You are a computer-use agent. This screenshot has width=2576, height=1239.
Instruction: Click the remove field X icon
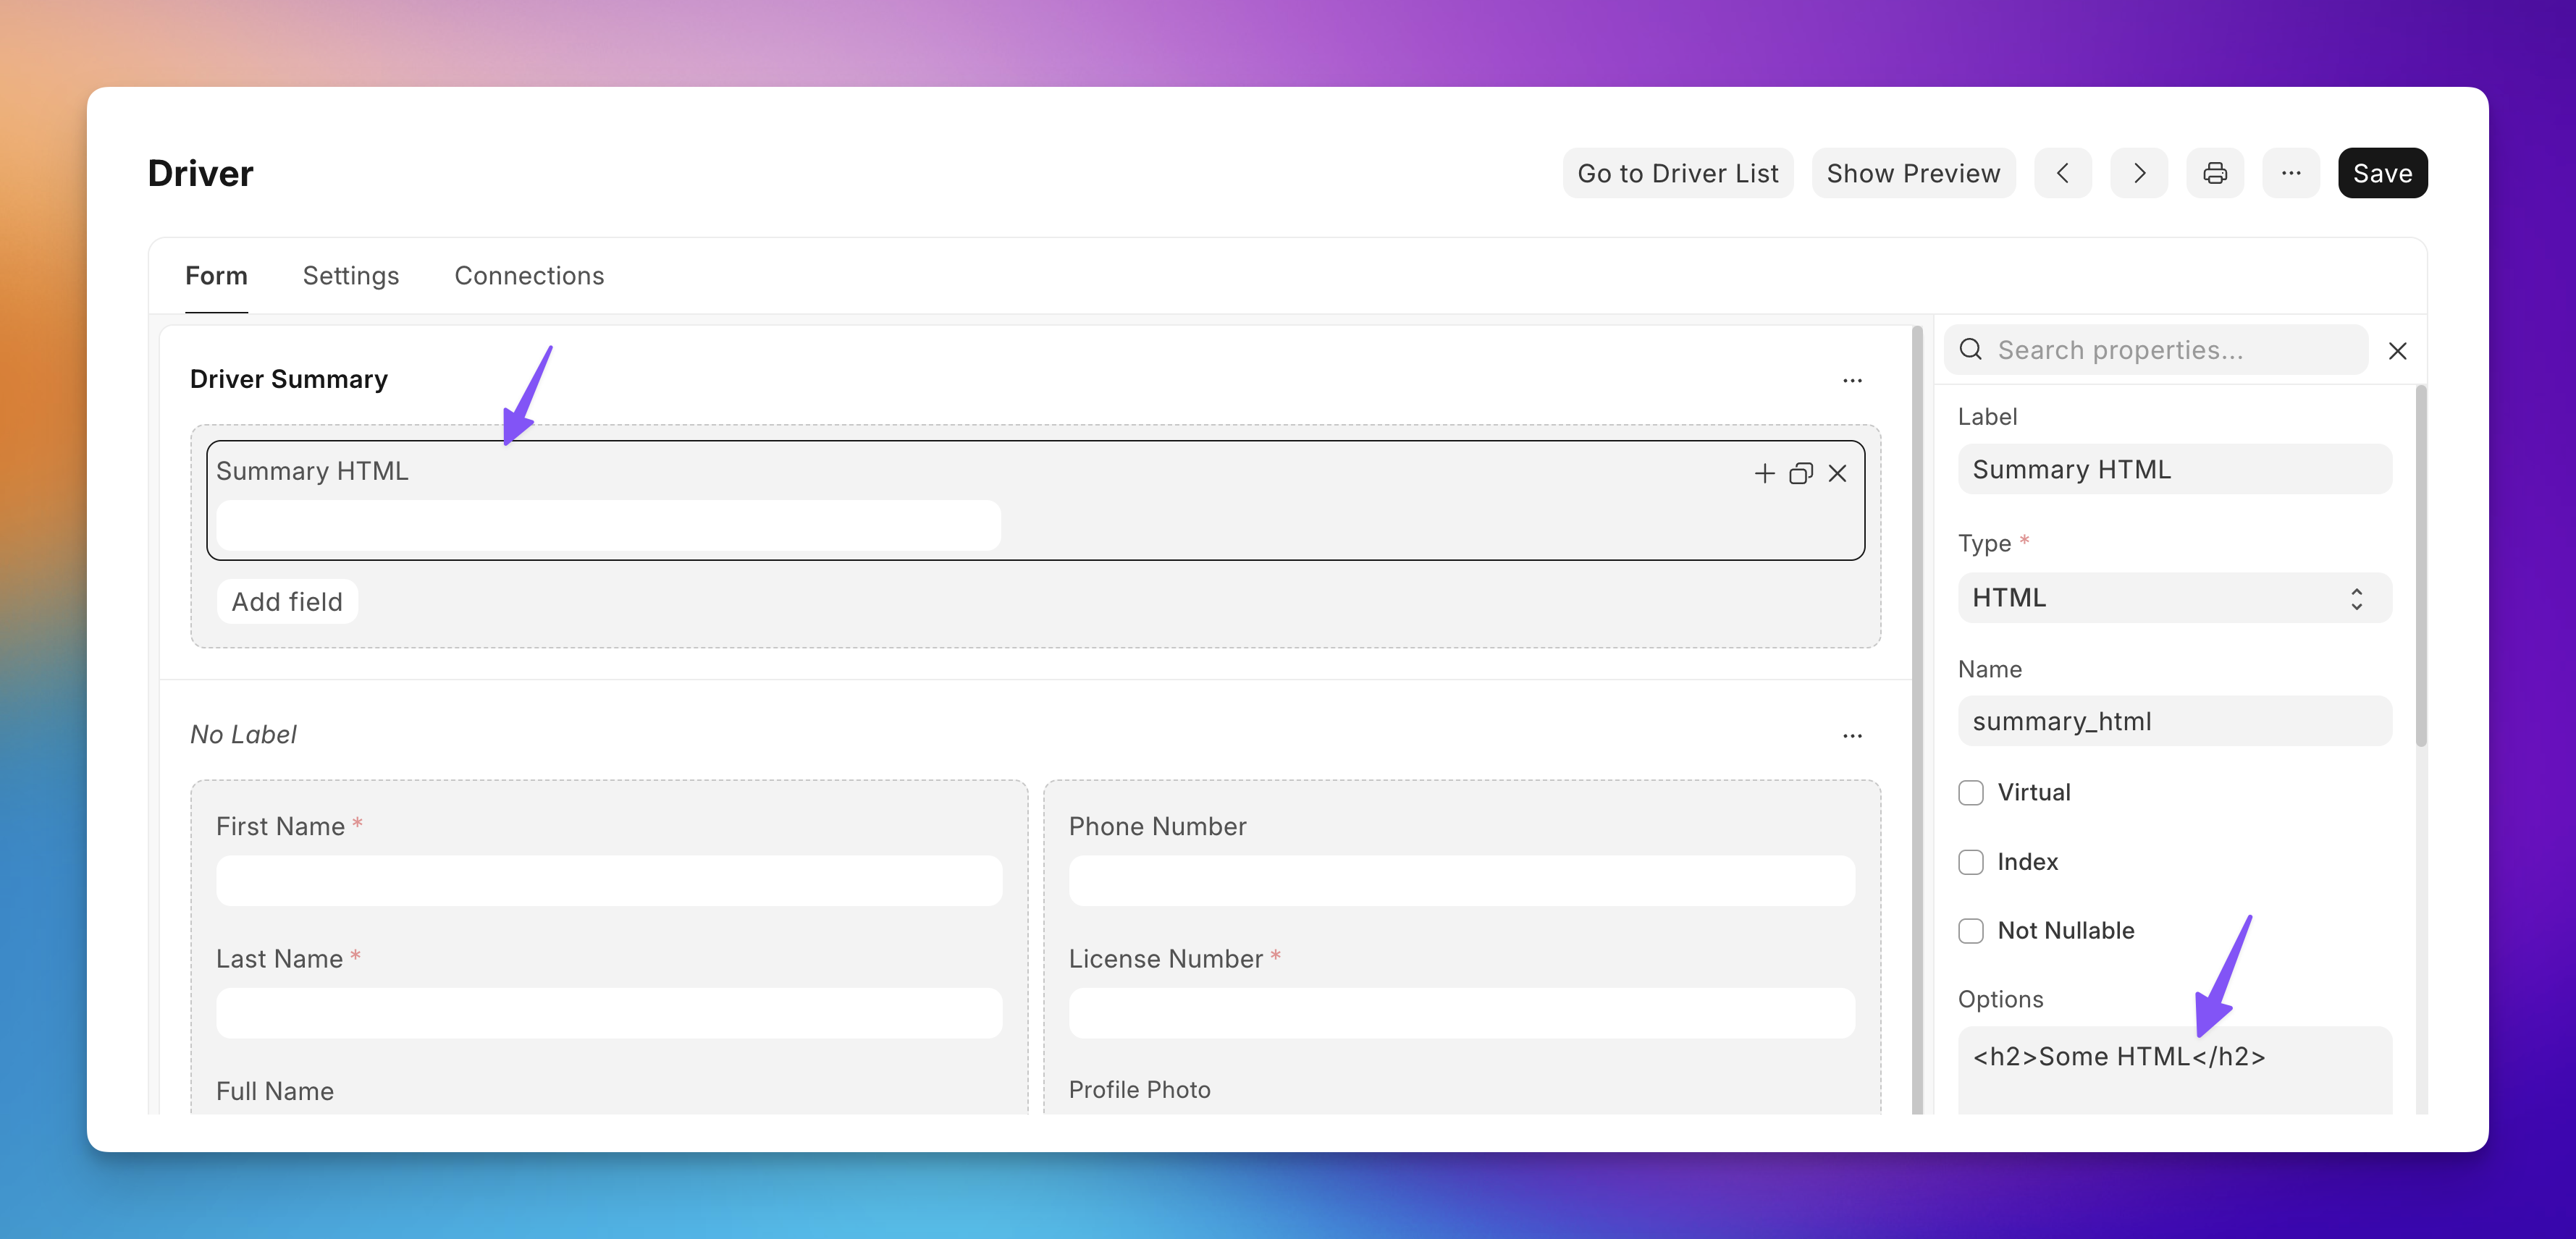pyautogui.click(x=1838, y=473)
